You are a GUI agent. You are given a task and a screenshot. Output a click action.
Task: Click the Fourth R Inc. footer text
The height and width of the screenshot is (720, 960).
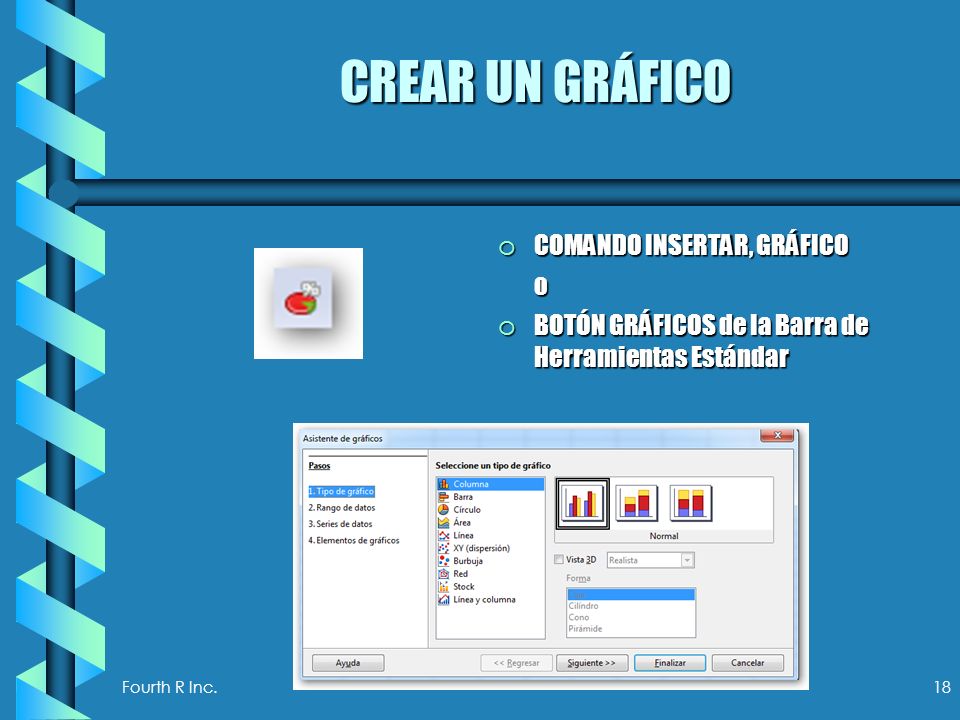tap(170, 687)
